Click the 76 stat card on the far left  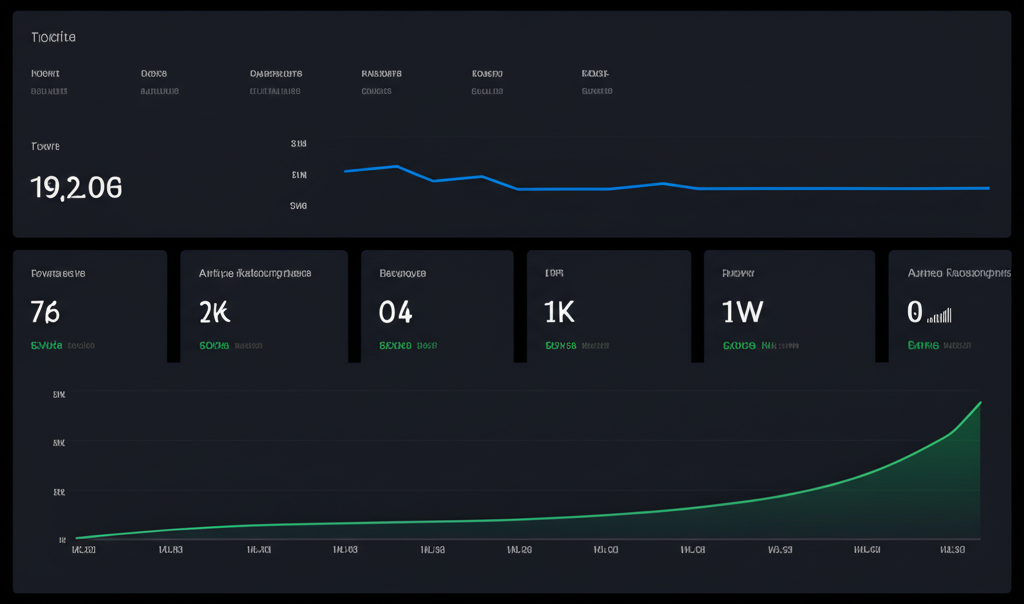click(x=85, y=305)
